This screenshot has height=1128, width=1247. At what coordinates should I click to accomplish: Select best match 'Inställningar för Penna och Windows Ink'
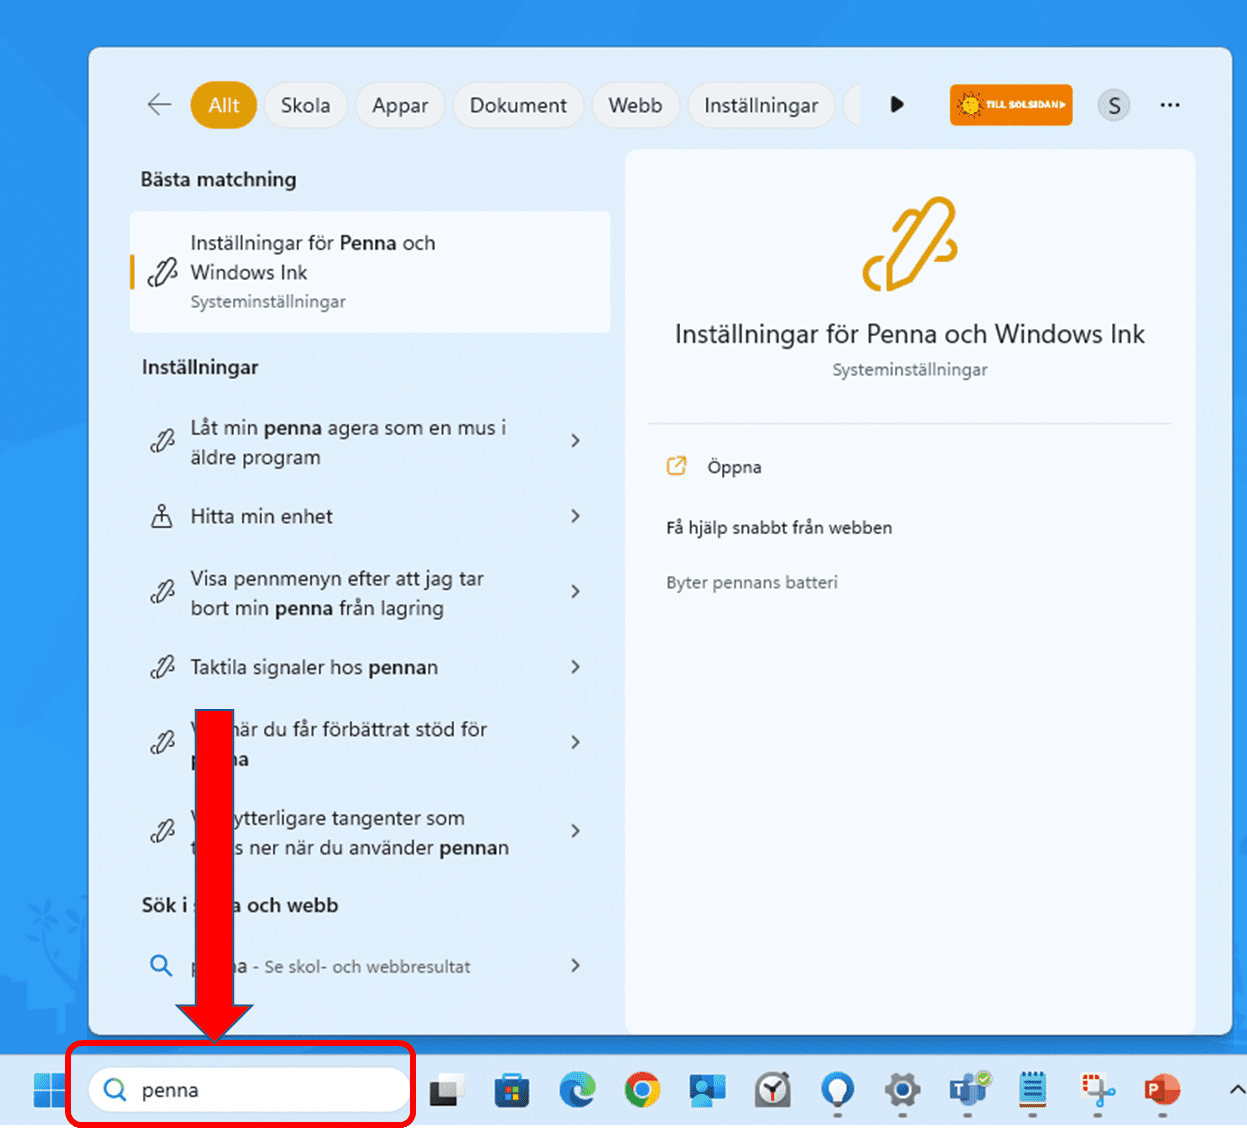tap(370, 272)
